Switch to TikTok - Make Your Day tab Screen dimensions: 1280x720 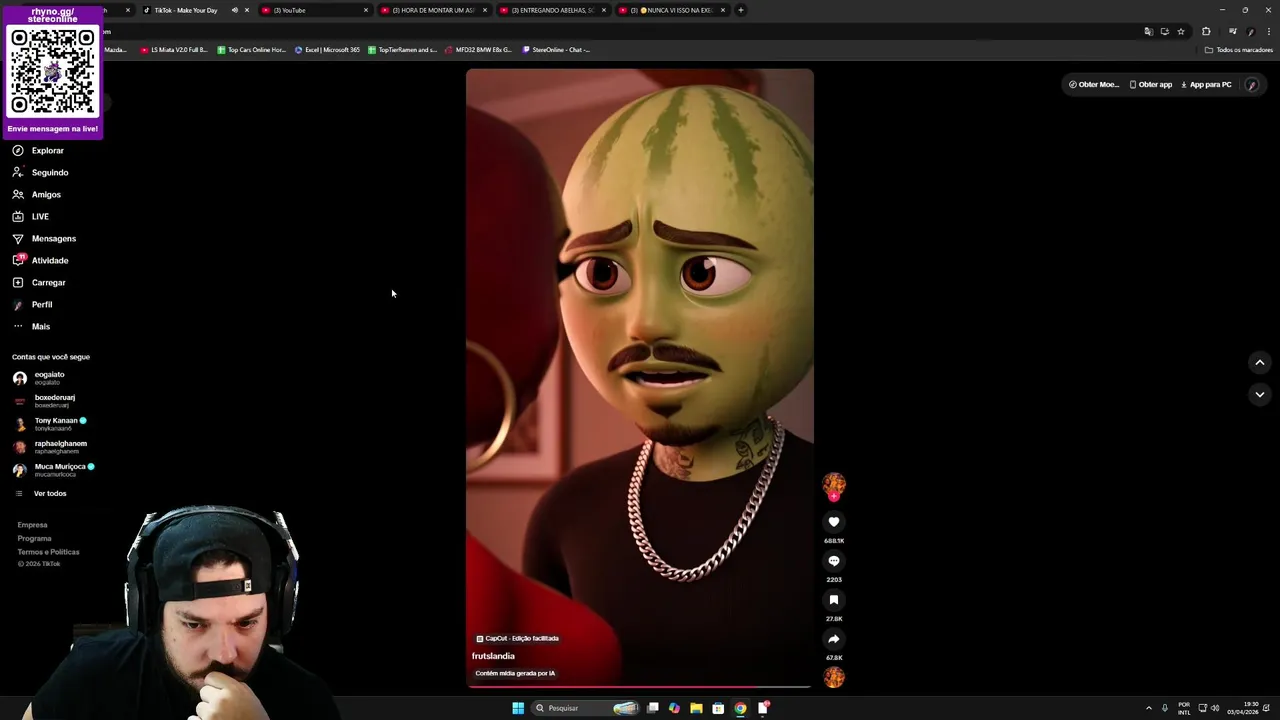click(x=185, y=10)
